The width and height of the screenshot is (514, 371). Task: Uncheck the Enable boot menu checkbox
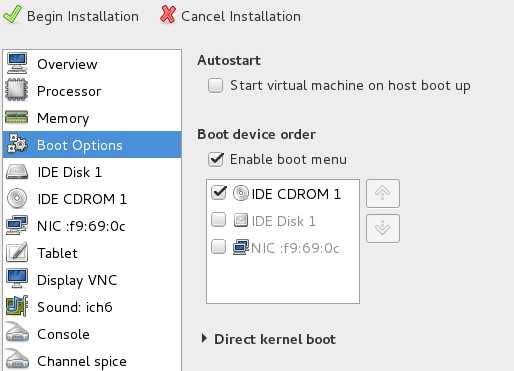tap(215, 159)
